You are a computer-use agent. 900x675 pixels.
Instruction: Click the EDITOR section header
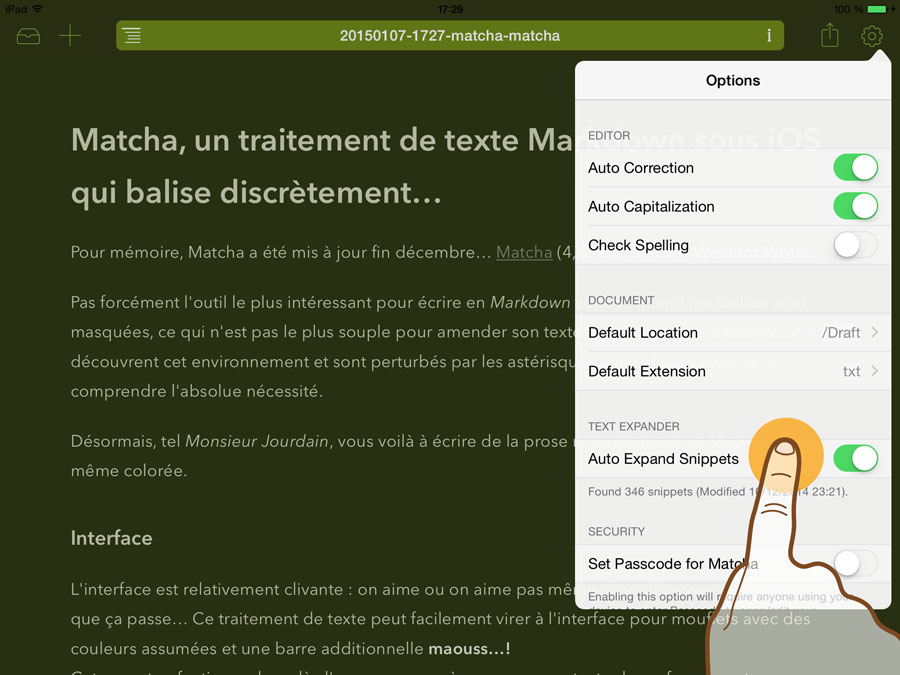point(609,135)
